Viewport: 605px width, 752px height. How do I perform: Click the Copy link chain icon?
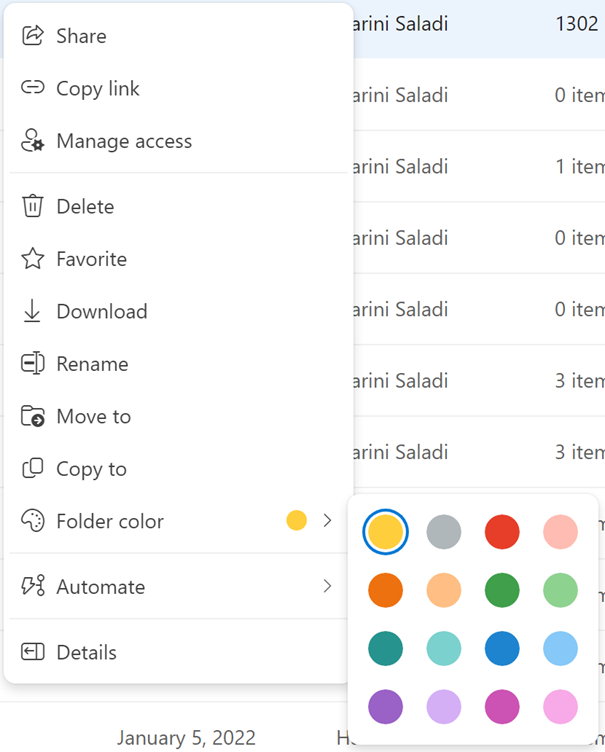point(33,88)
